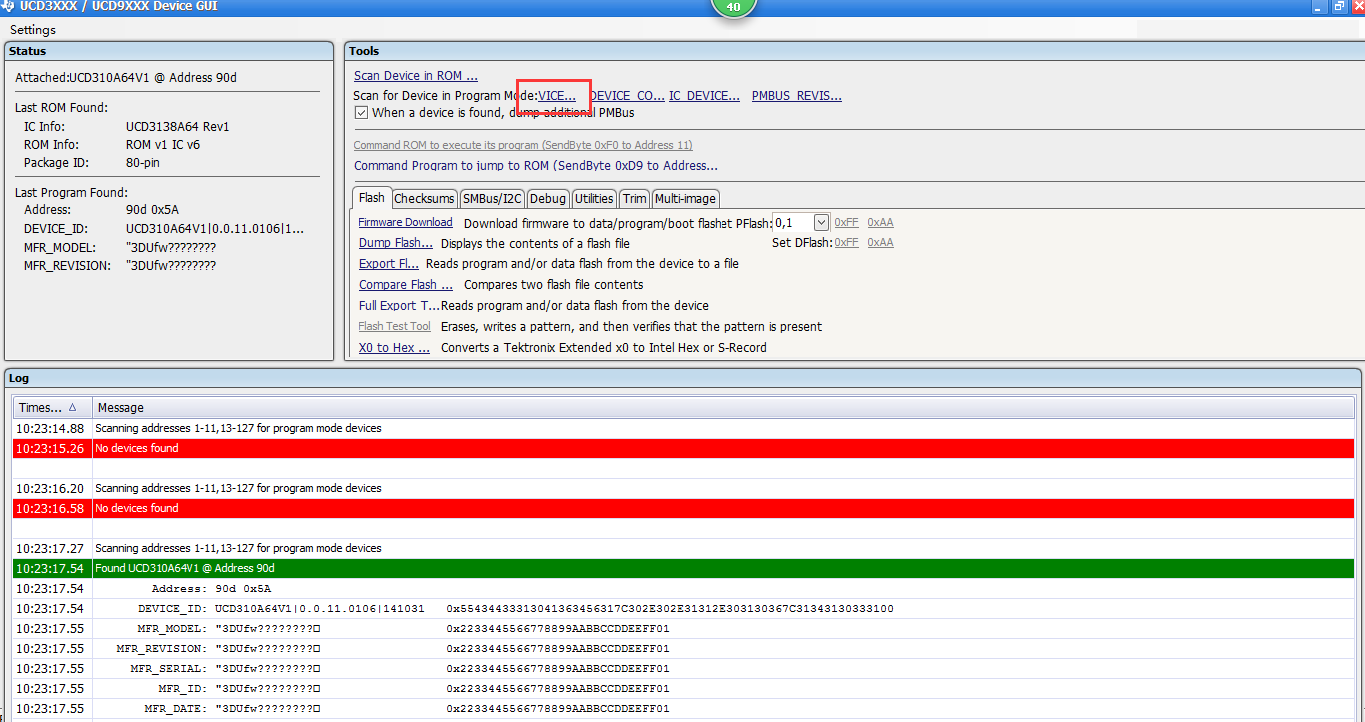Switch to the Flash tab

[x=372, y=198]
